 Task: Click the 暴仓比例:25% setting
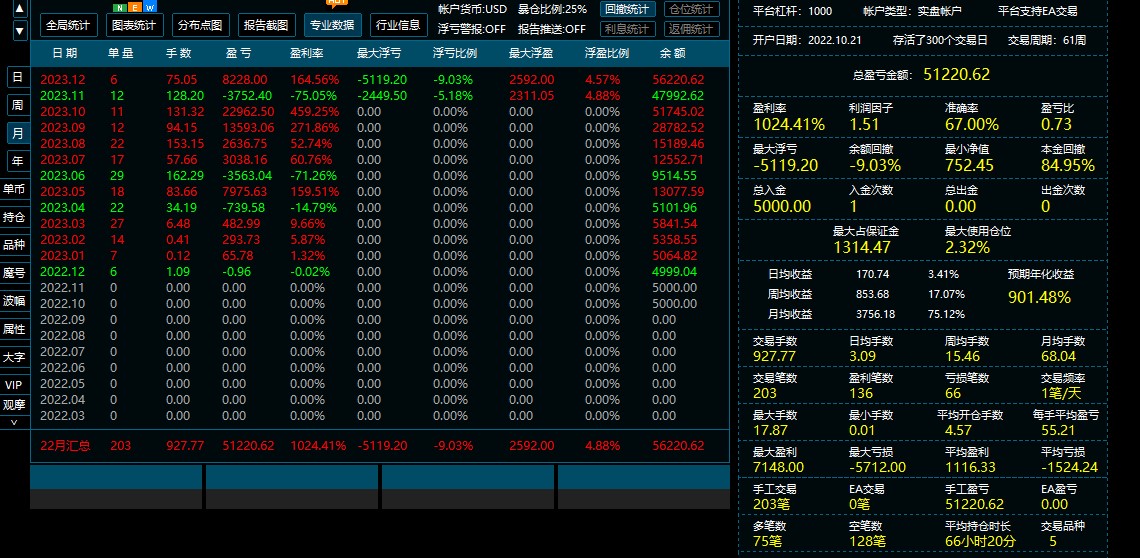click(x=553, y=9)
